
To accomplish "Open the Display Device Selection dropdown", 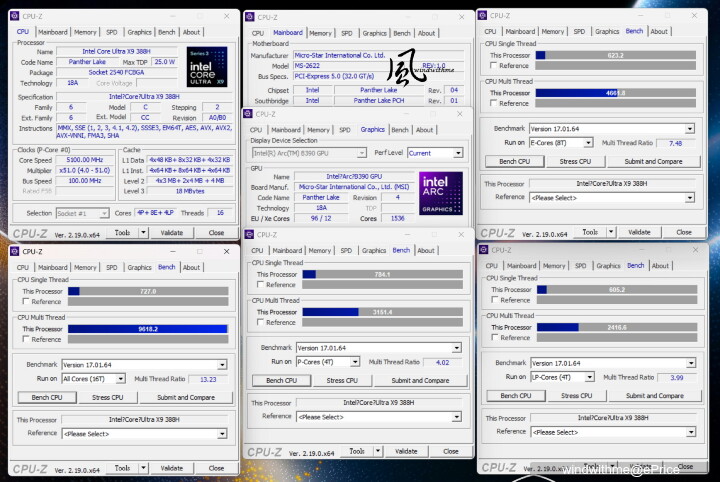I will (x=309, y=153).
